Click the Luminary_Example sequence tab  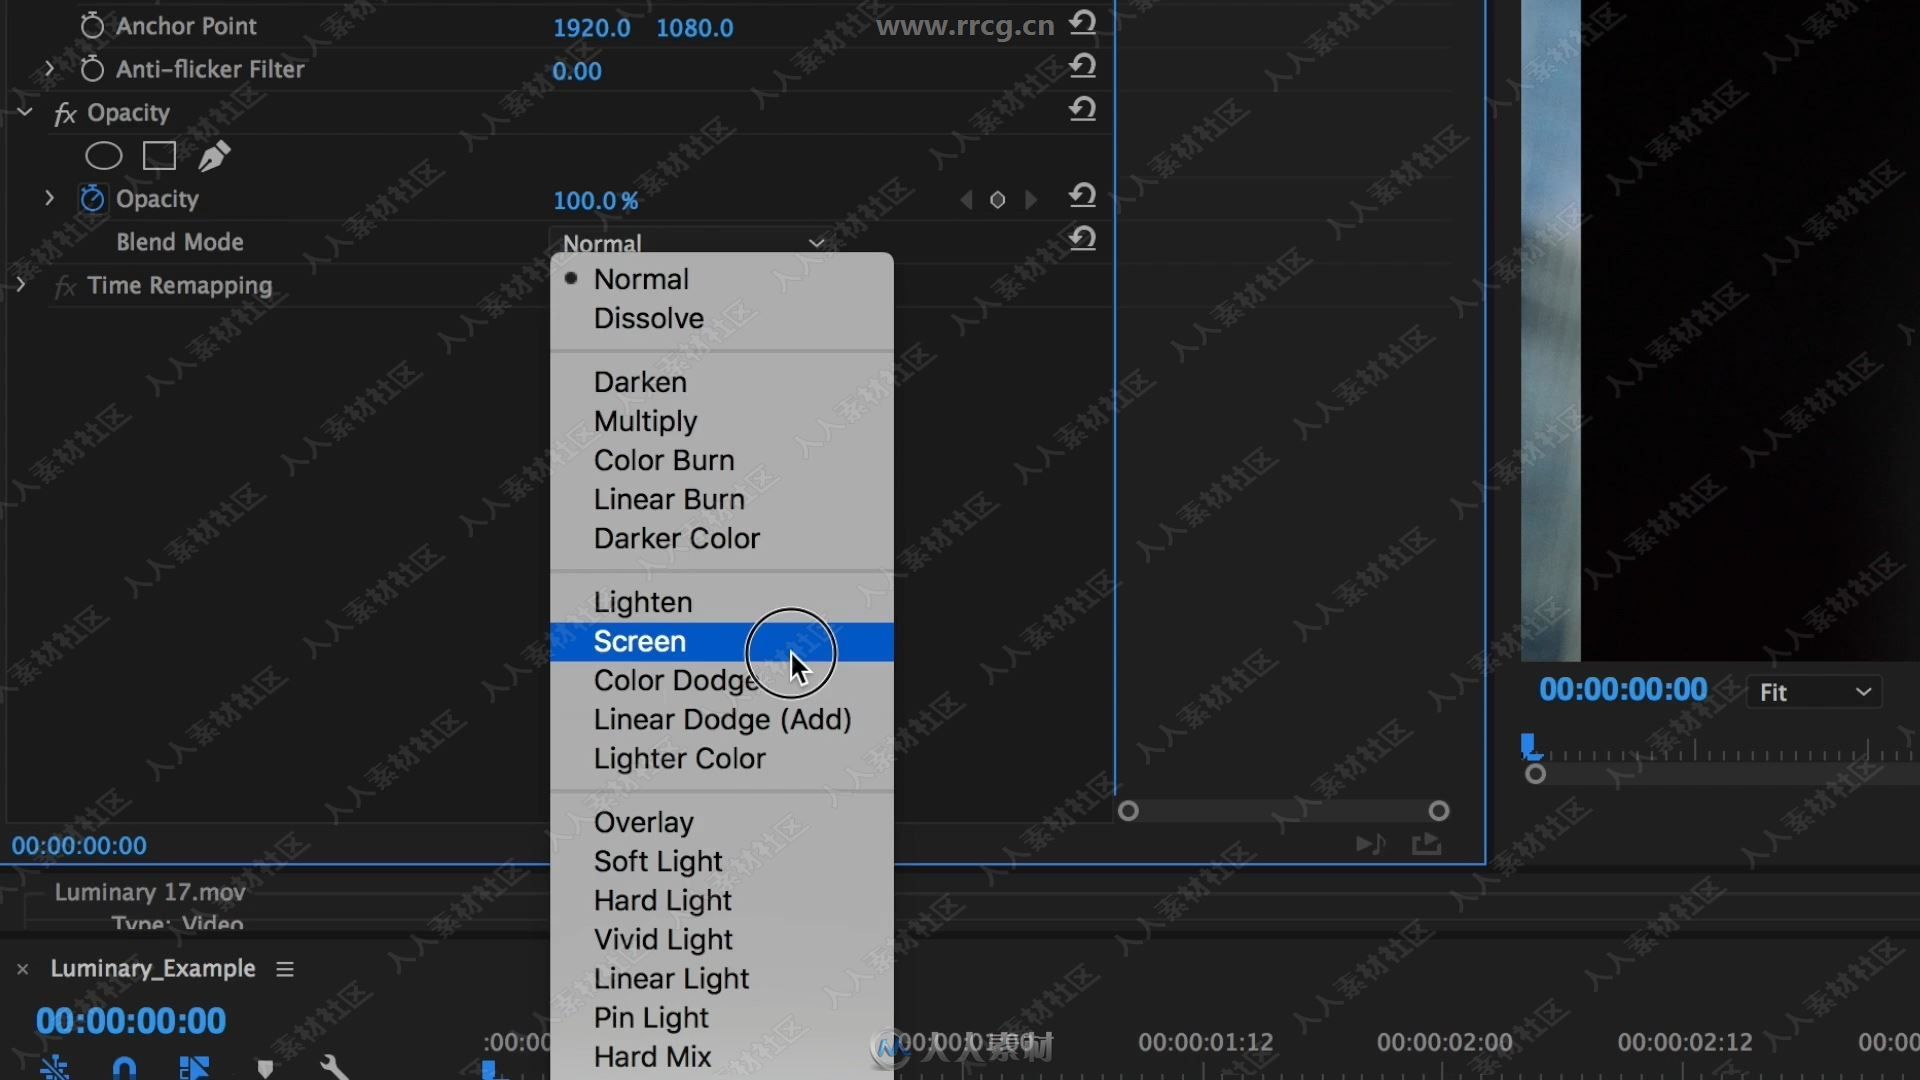pos(152,968)
